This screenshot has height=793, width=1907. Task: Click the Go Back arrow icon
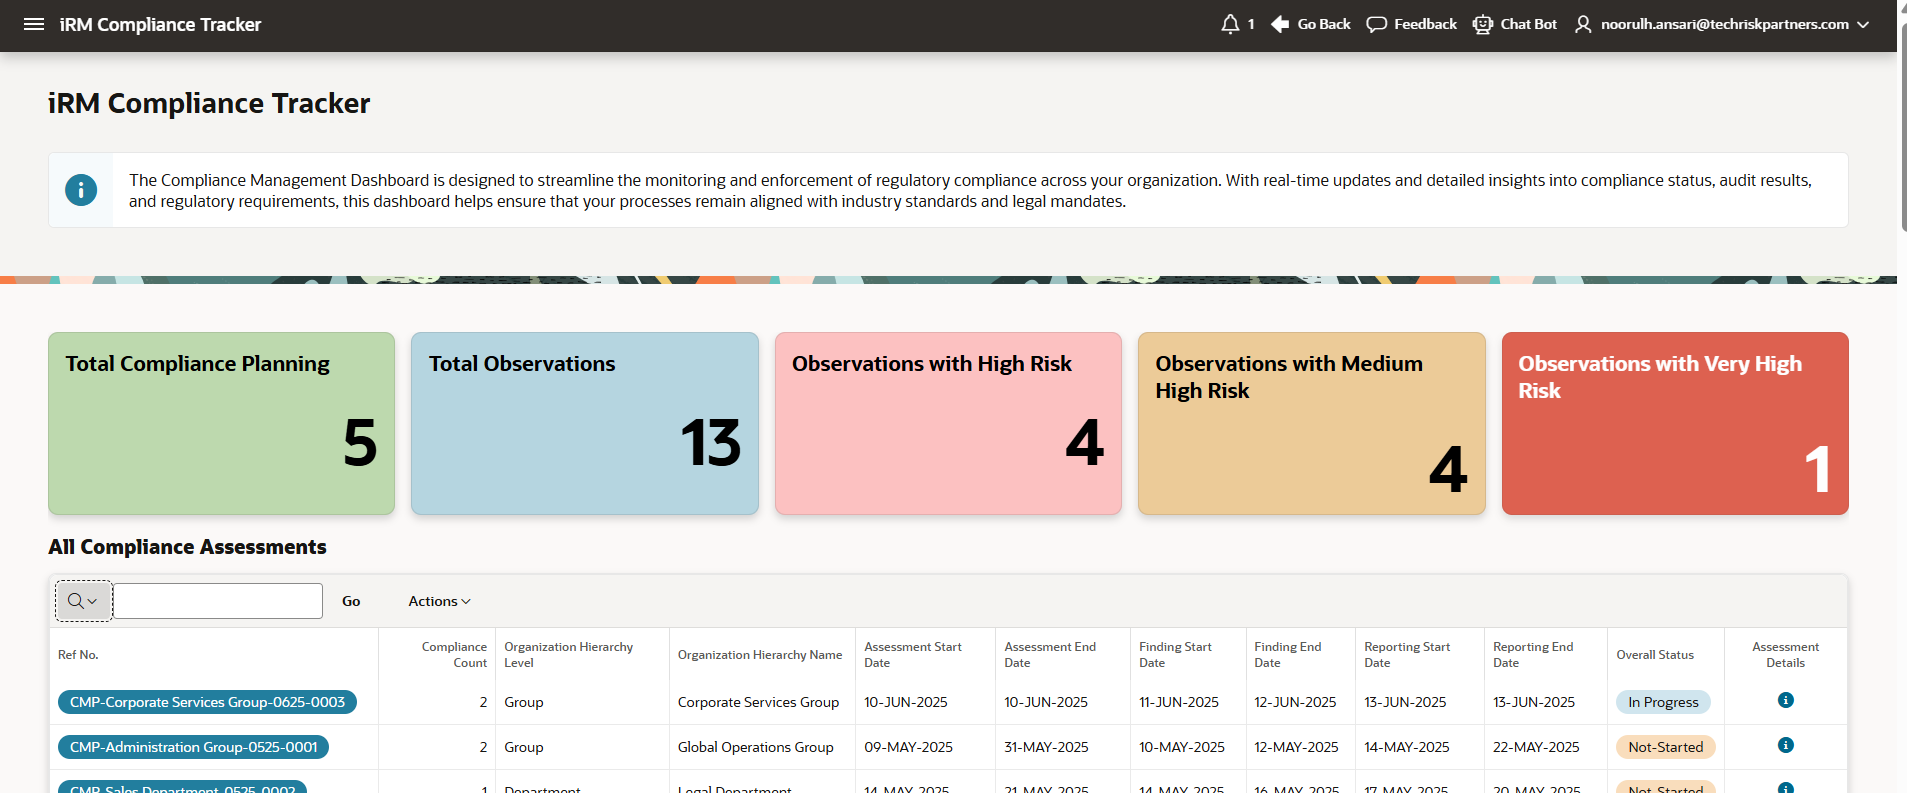(x=1280, y=24)
